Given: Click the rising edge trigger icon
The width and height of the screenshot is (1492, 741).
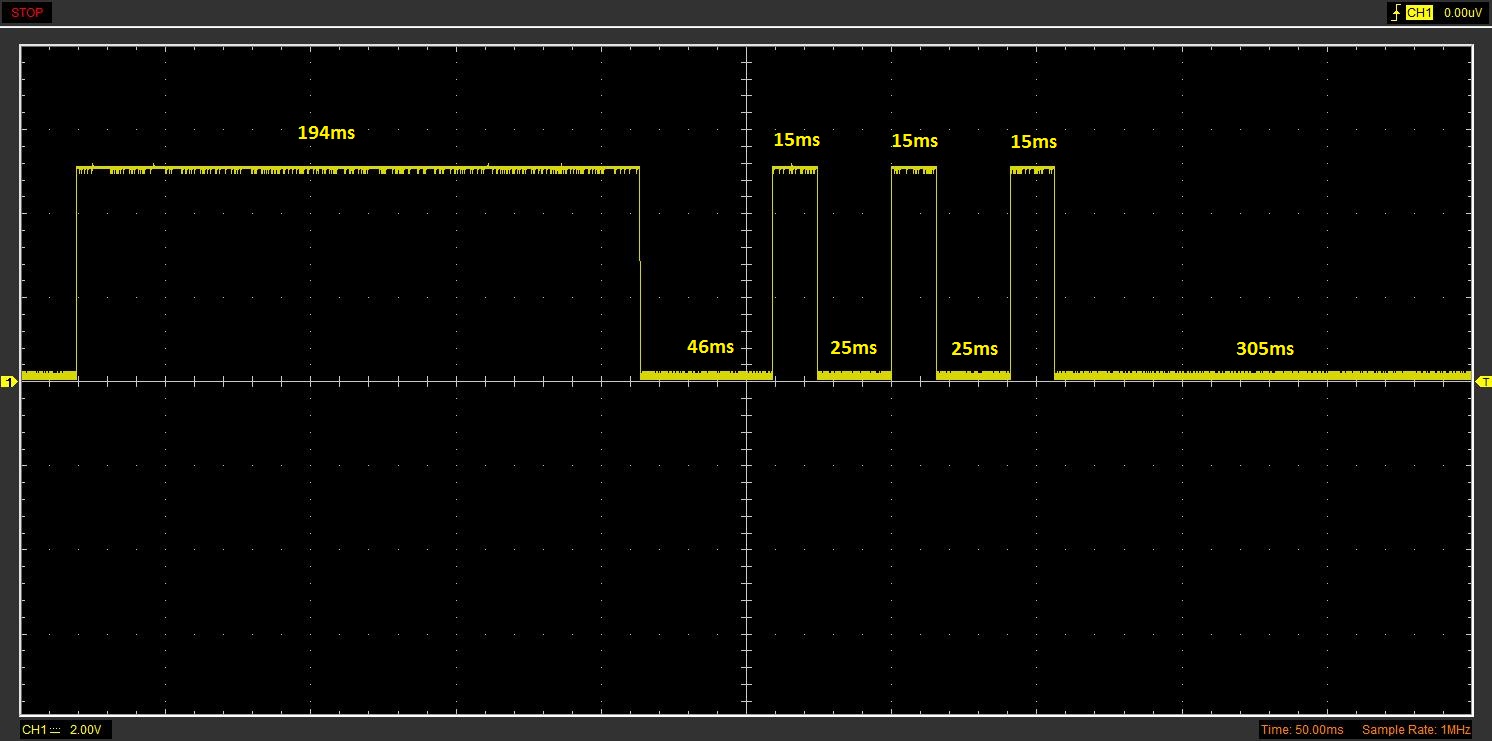Looking at the screenshot, I should (1395, 13).
